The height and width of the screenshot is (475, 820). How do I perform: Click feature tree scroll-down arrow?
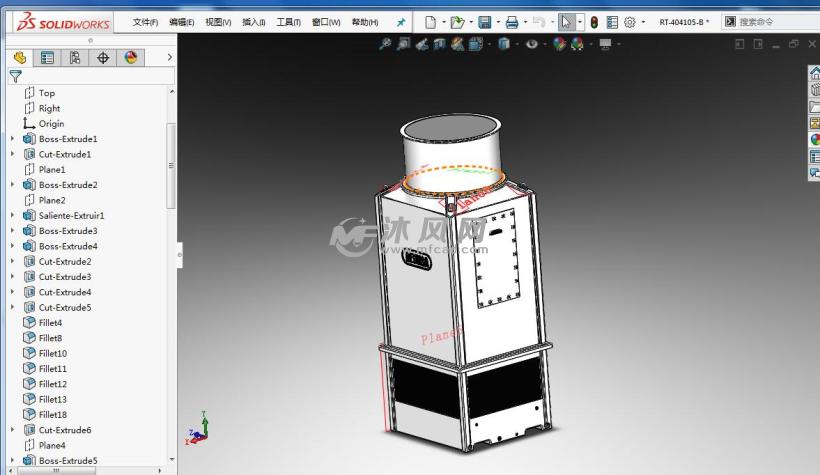(172, 459)
